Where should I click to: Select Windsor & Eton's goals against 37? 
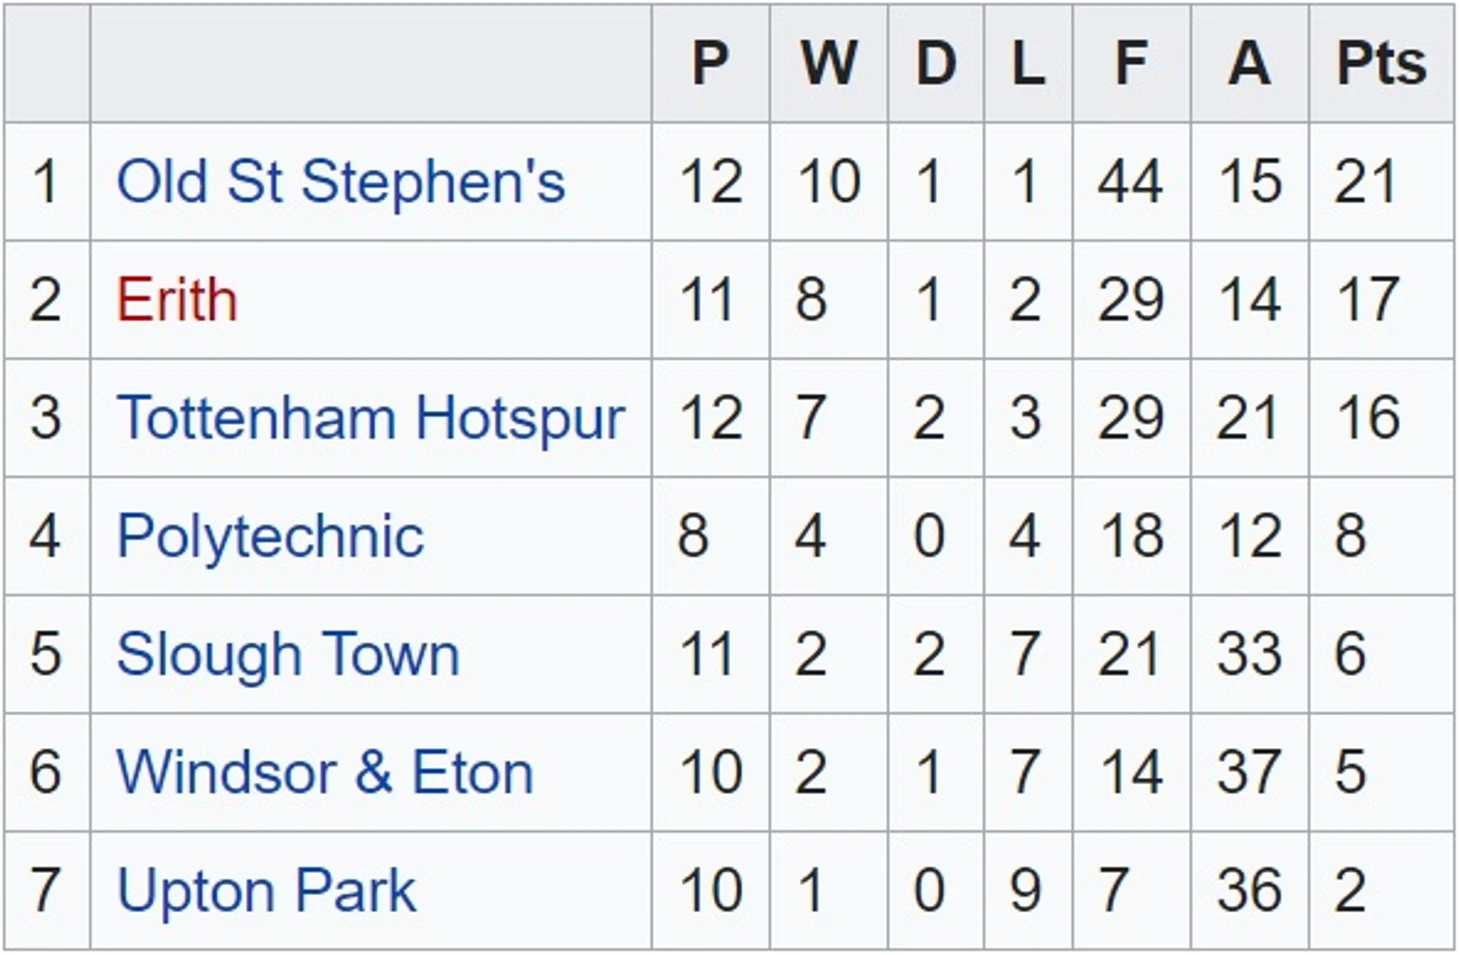click(x=1249, y=772)
